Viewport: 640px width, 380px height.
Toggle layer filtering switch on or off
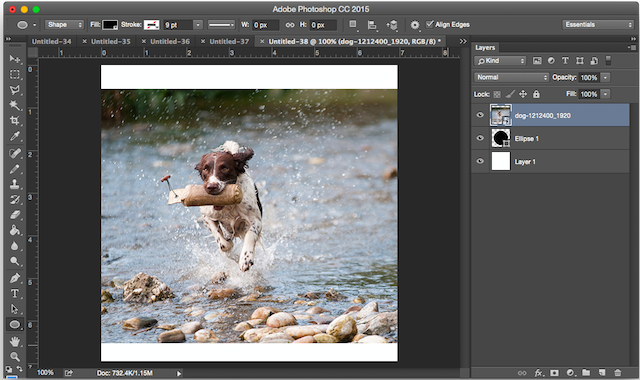click(608, 60)
